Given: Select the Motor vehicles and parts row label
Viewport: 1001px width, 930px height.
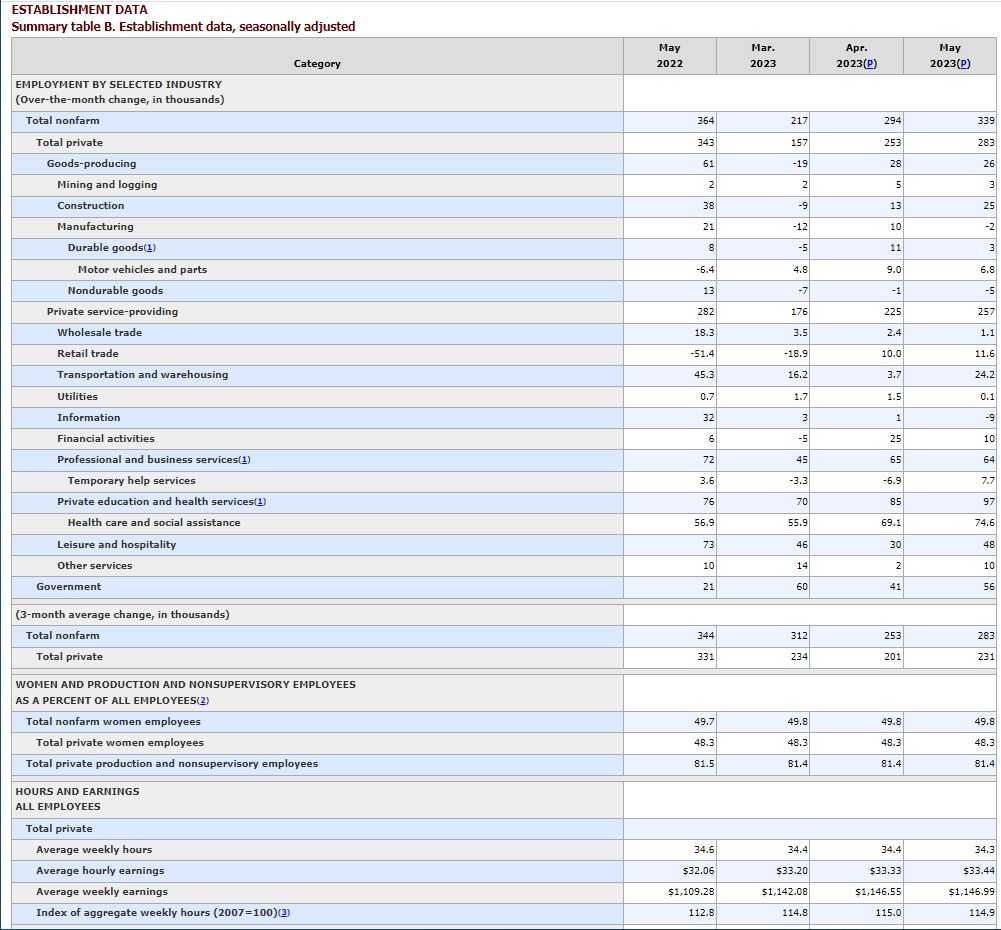Looking at the screenshot, I should pos(142,270).
